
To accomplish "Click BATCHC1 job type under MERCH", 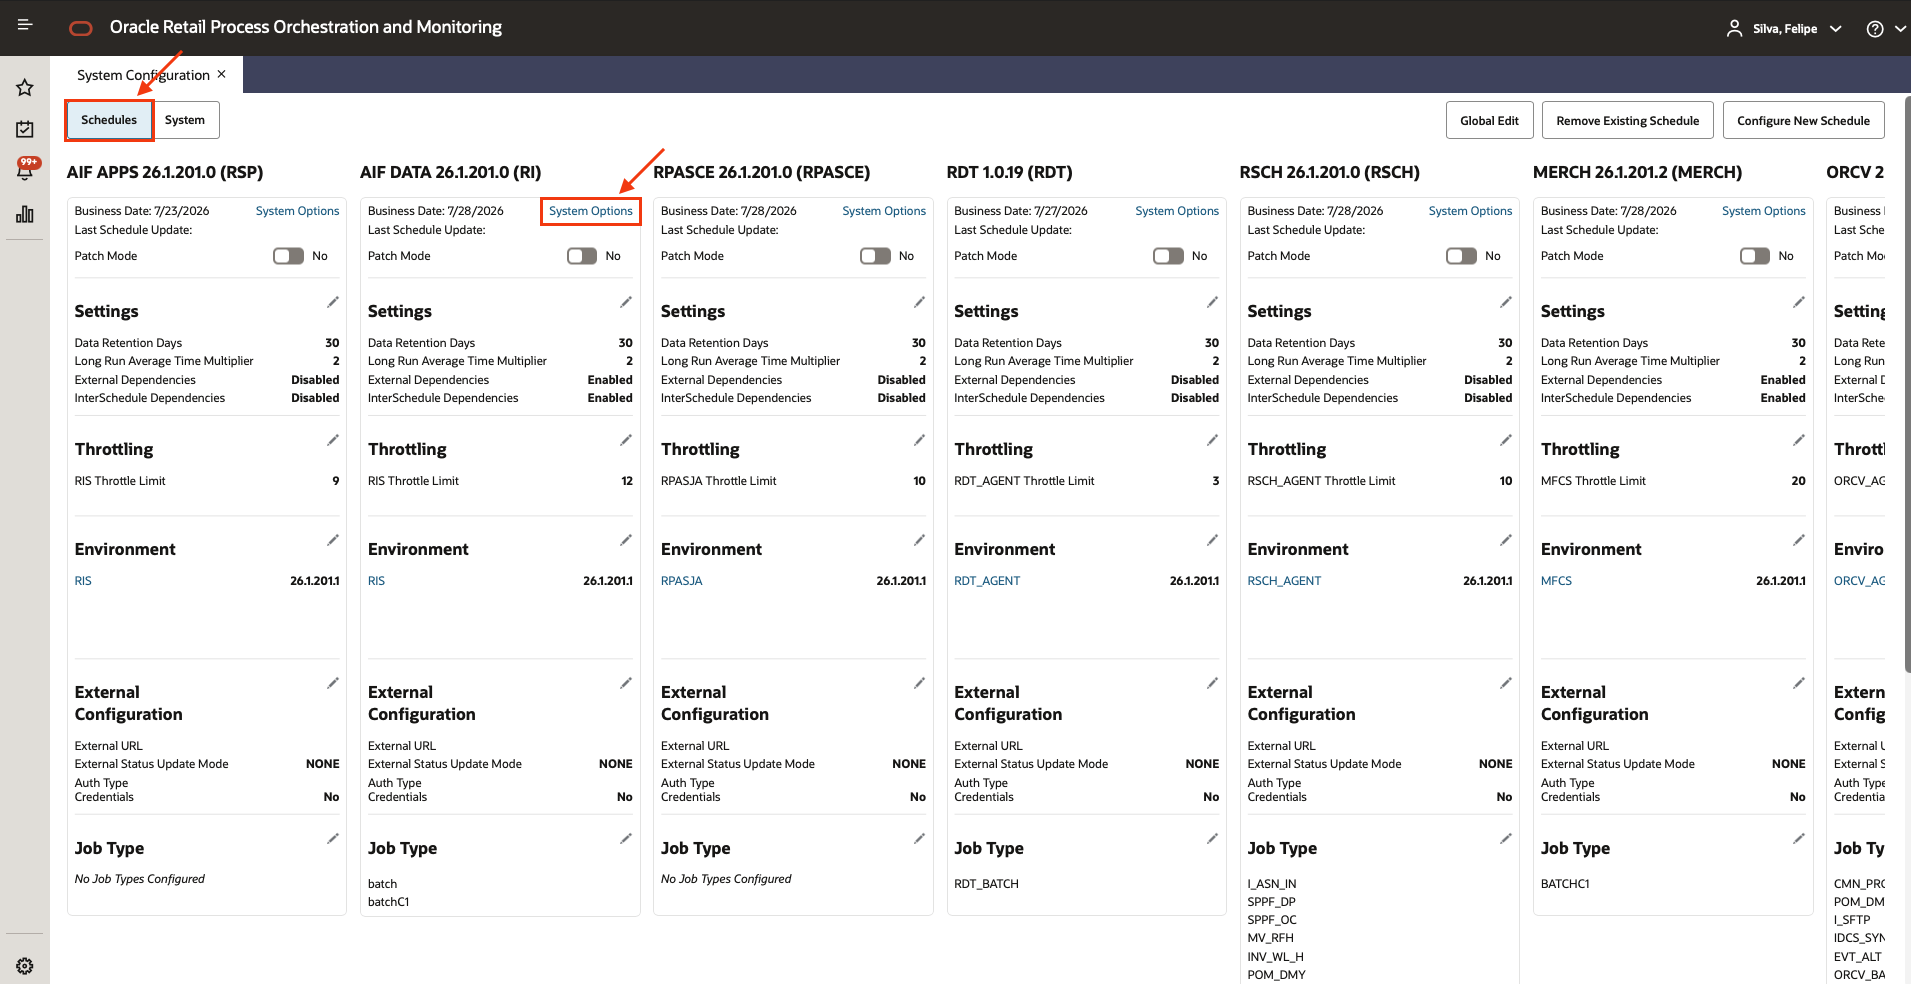I will tap(1565, 884).
